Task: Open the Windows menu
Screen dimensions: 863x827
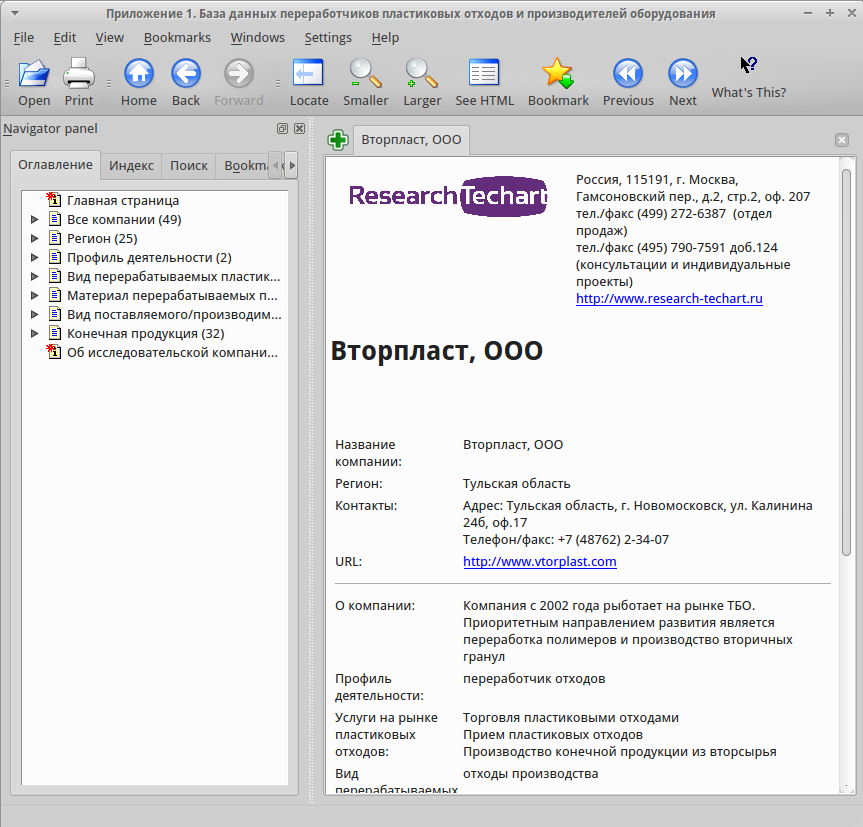Action: [258, 37]
